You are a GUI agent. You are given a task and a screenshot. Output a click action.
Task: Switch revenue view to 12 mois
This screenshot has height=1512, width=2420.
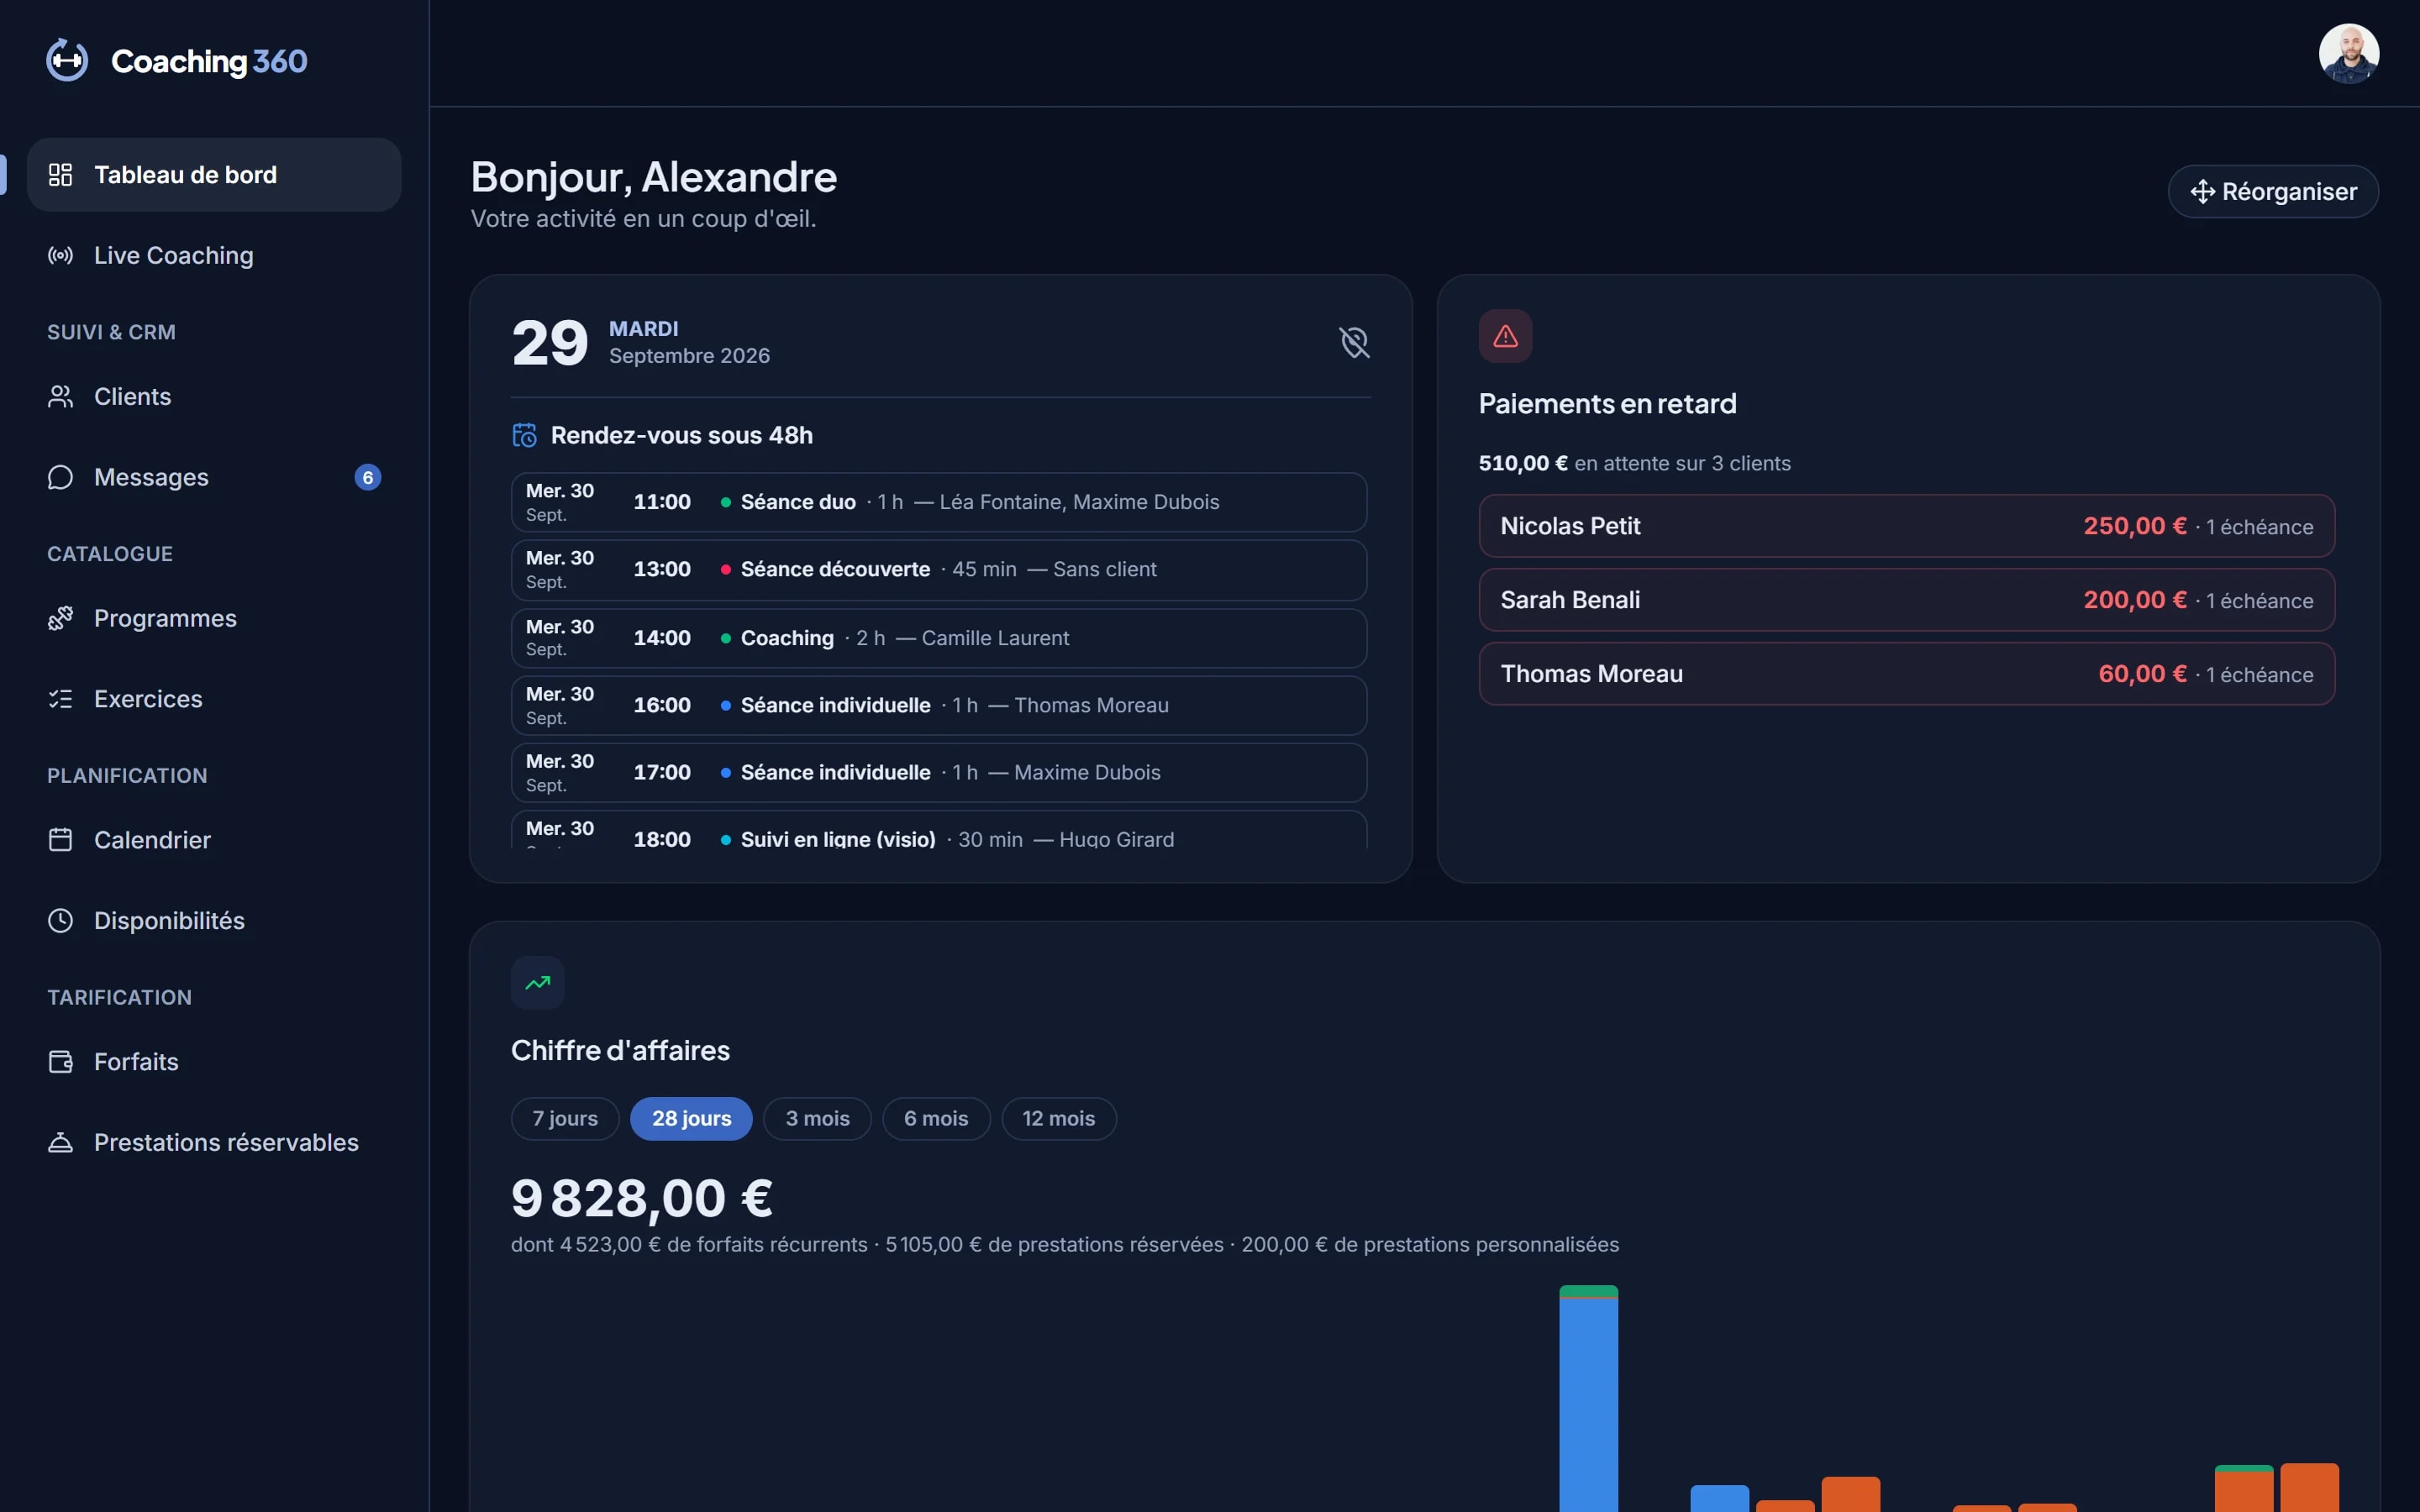1059,1118
